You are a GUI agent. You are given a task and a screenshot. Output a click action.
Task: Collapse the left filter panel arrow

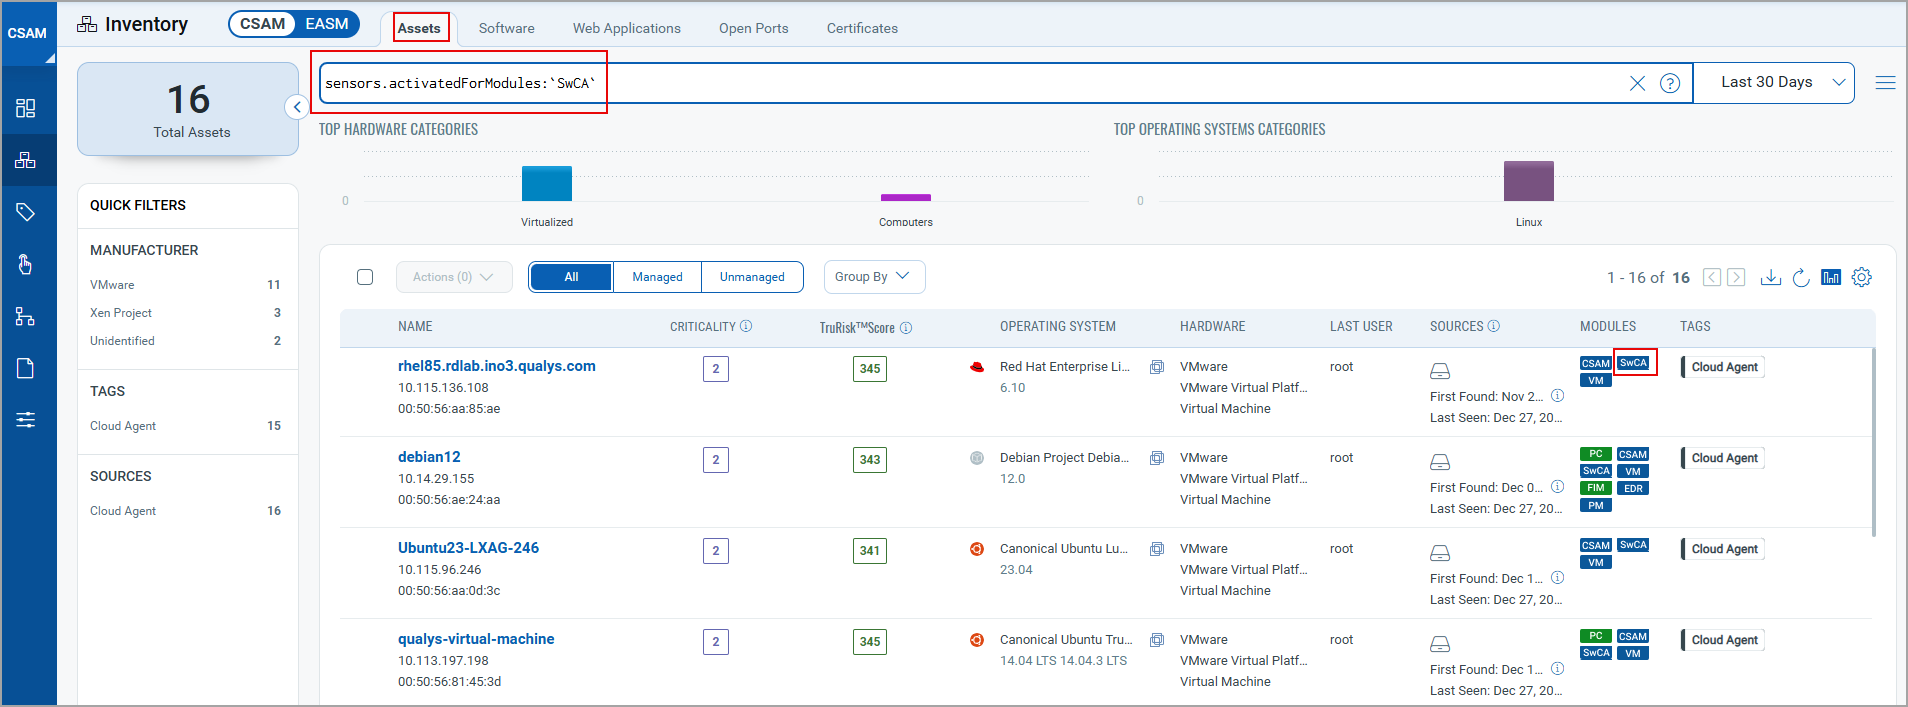(x=297, y=107)
